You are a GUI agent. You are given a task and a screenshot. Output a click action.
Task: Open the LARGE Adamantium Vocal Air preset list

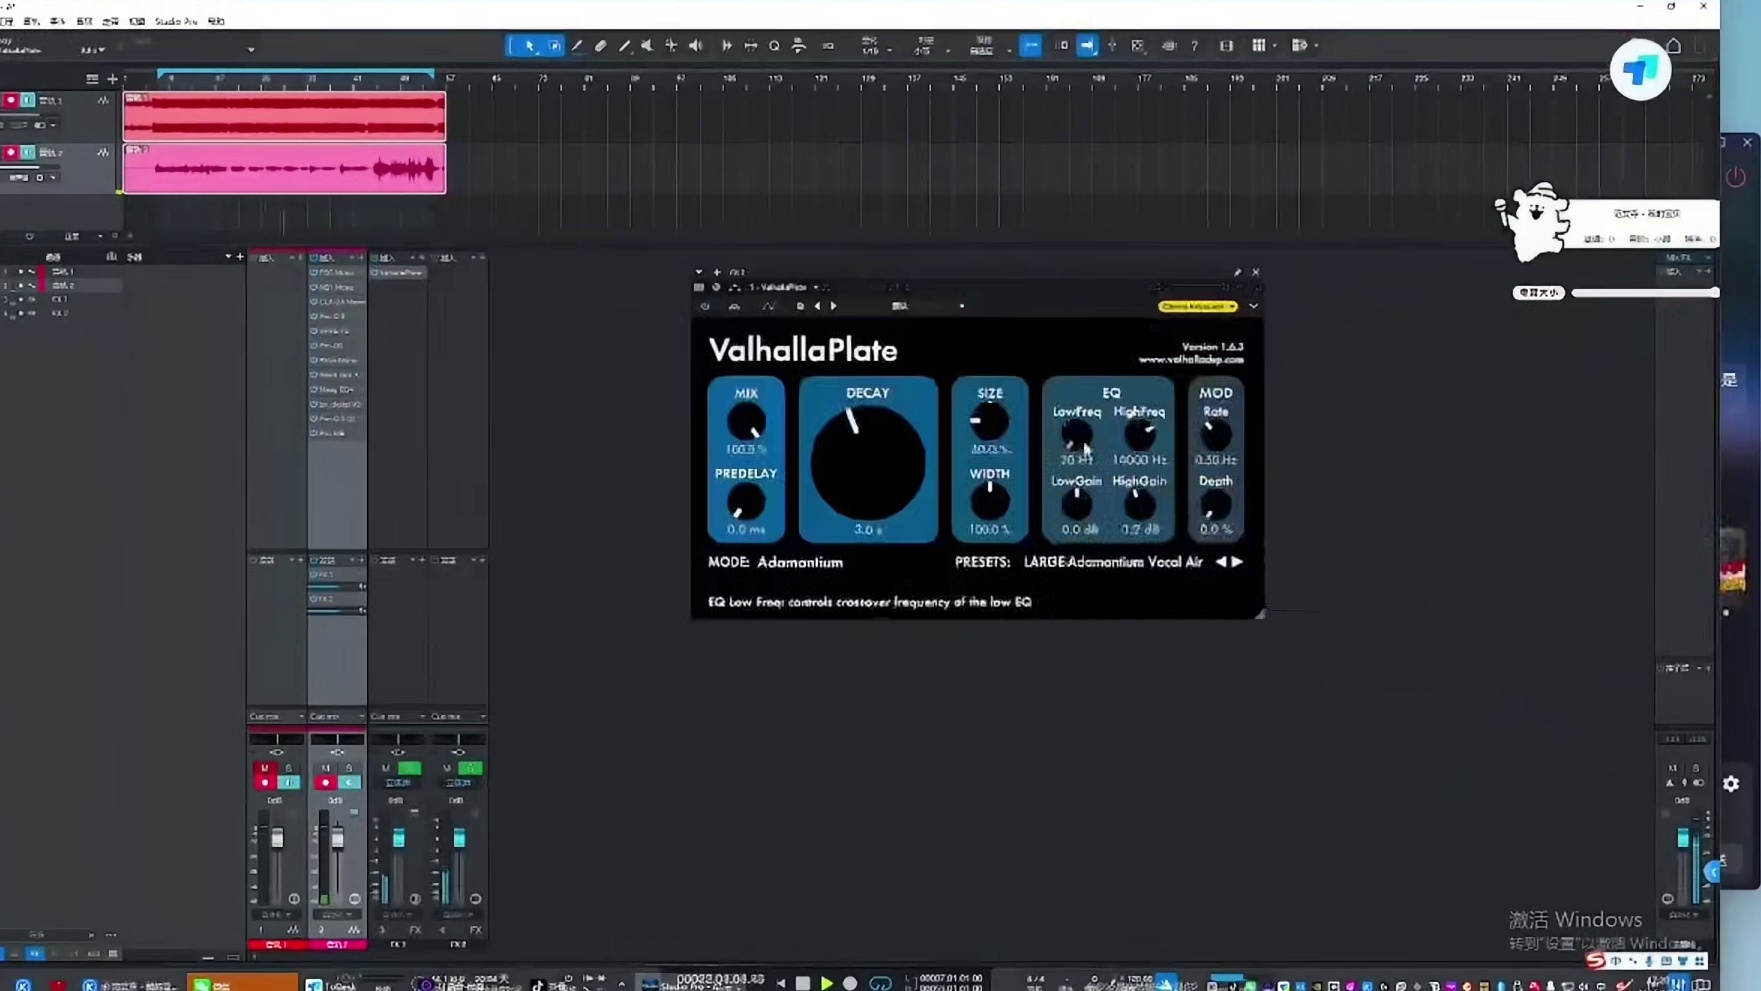point(1112,562)
